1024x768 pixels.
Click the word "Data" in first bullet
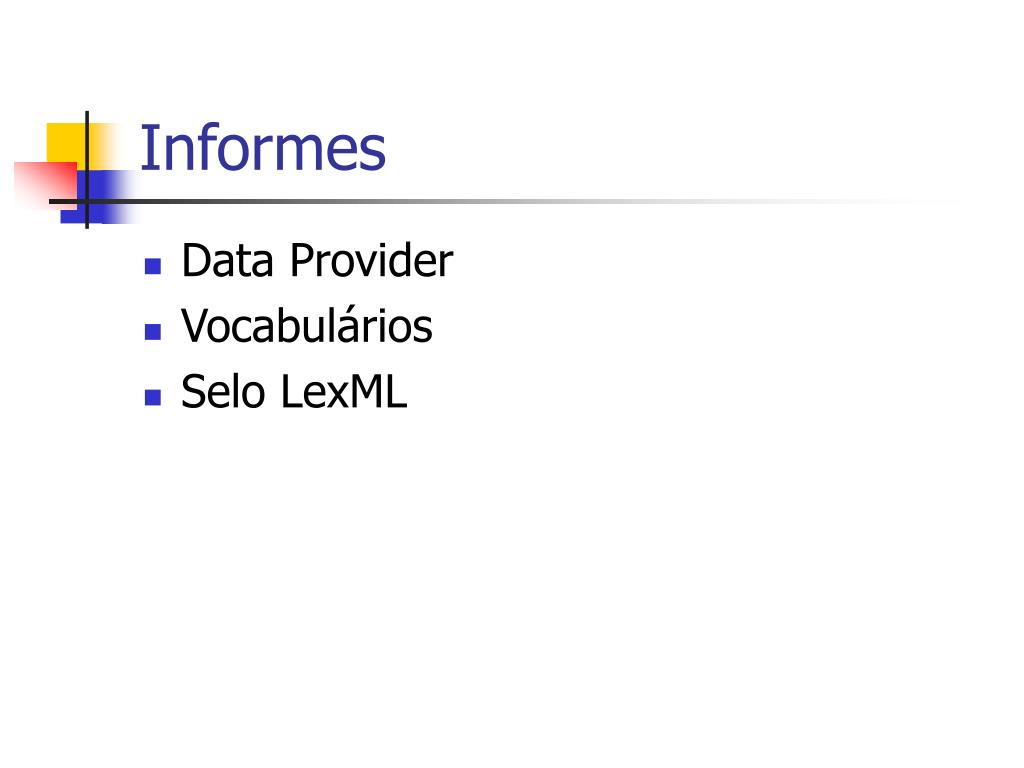tap(227, 260)
